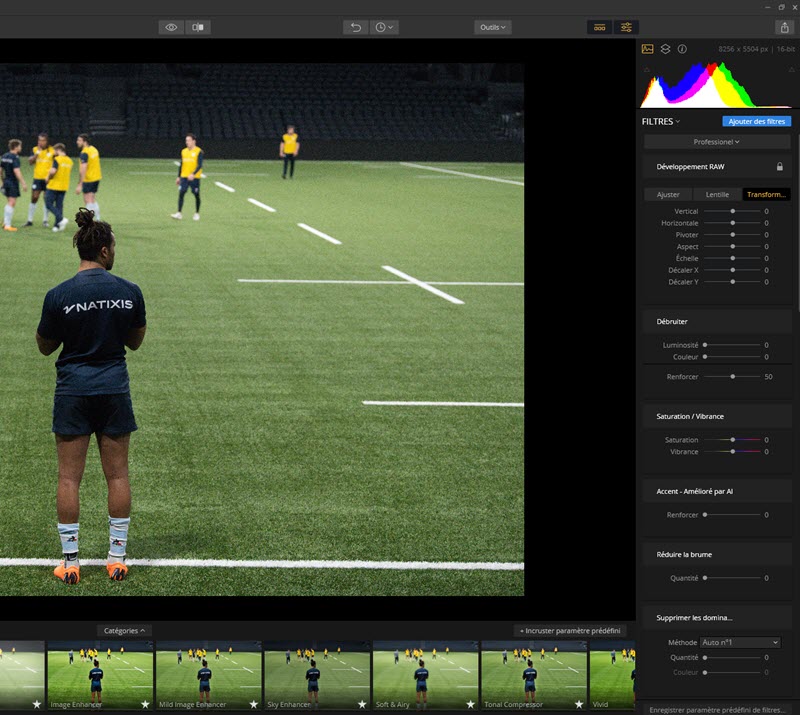Select the Transform tab
Viewport: 800px width, 715px height.
(766, 194)
